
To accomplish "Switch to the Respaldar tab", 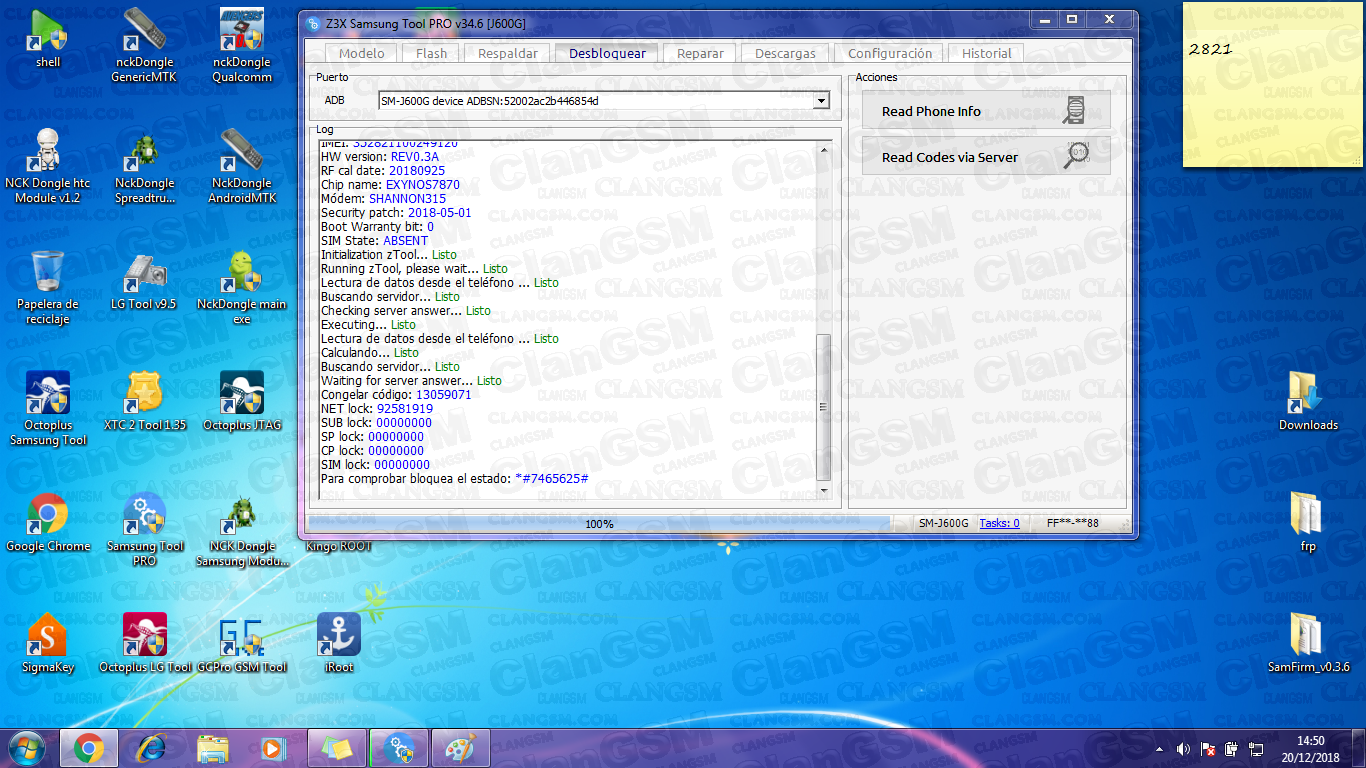I will 508,54.
